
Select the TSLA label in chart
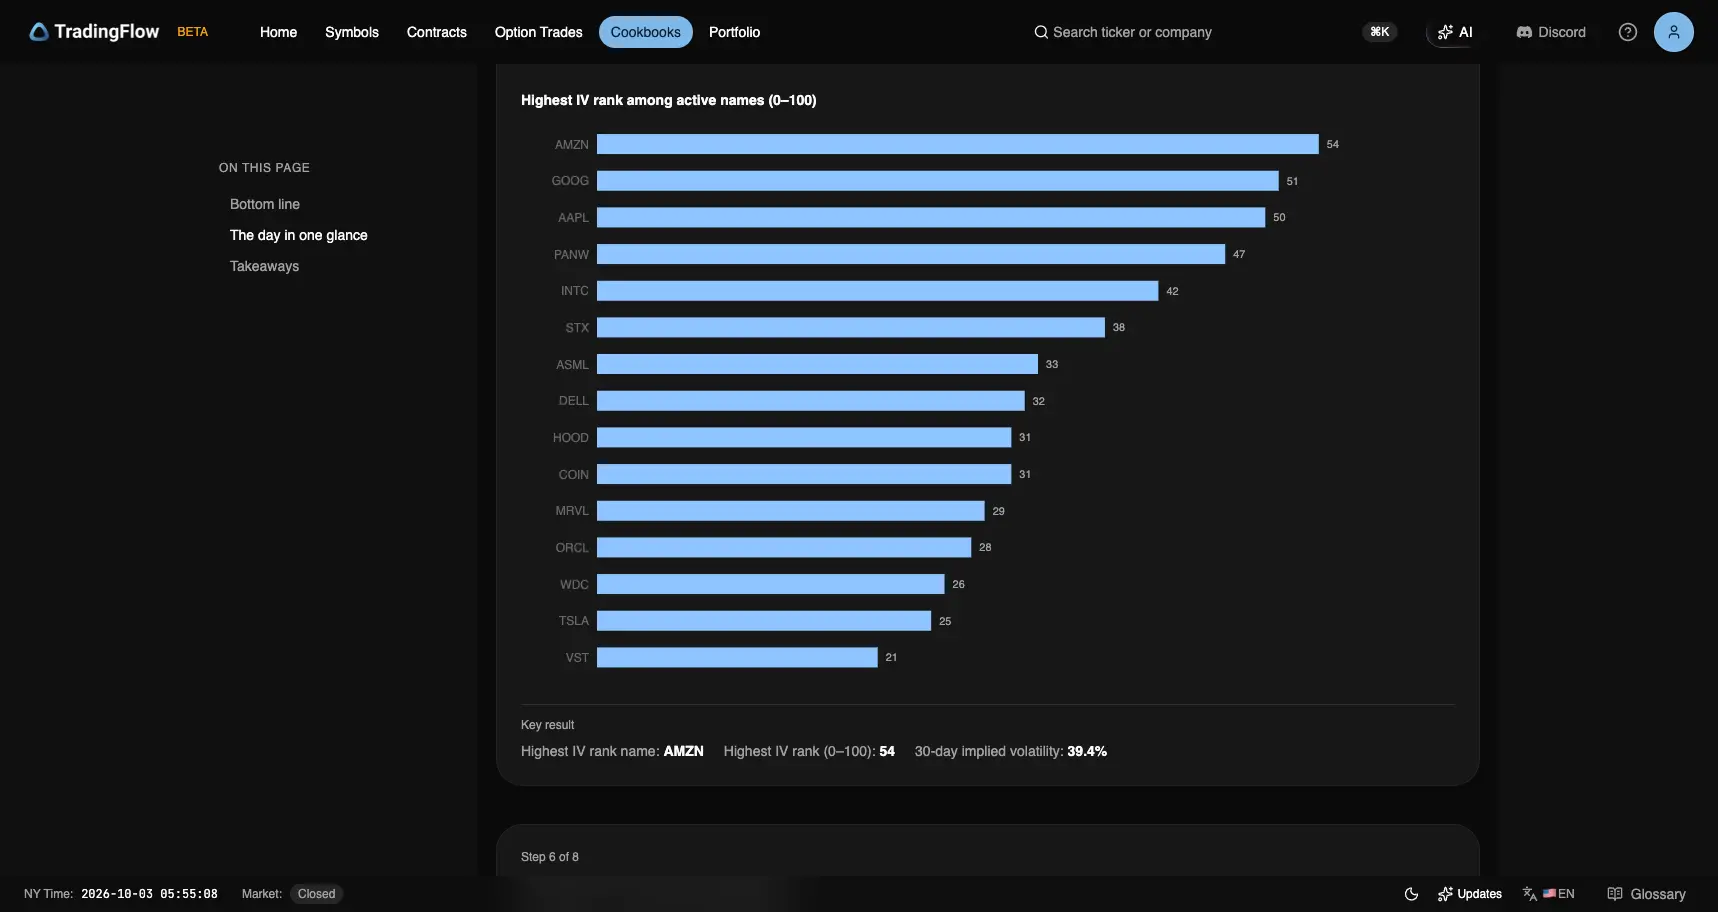tap(574, 621)
